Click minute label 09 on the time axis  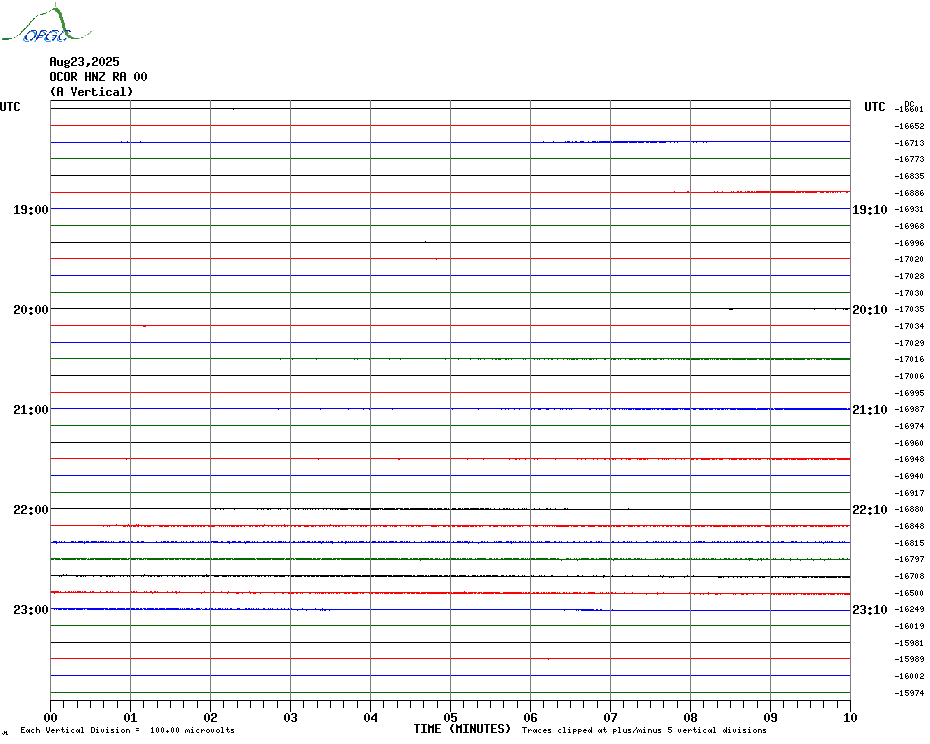point(770,717)
